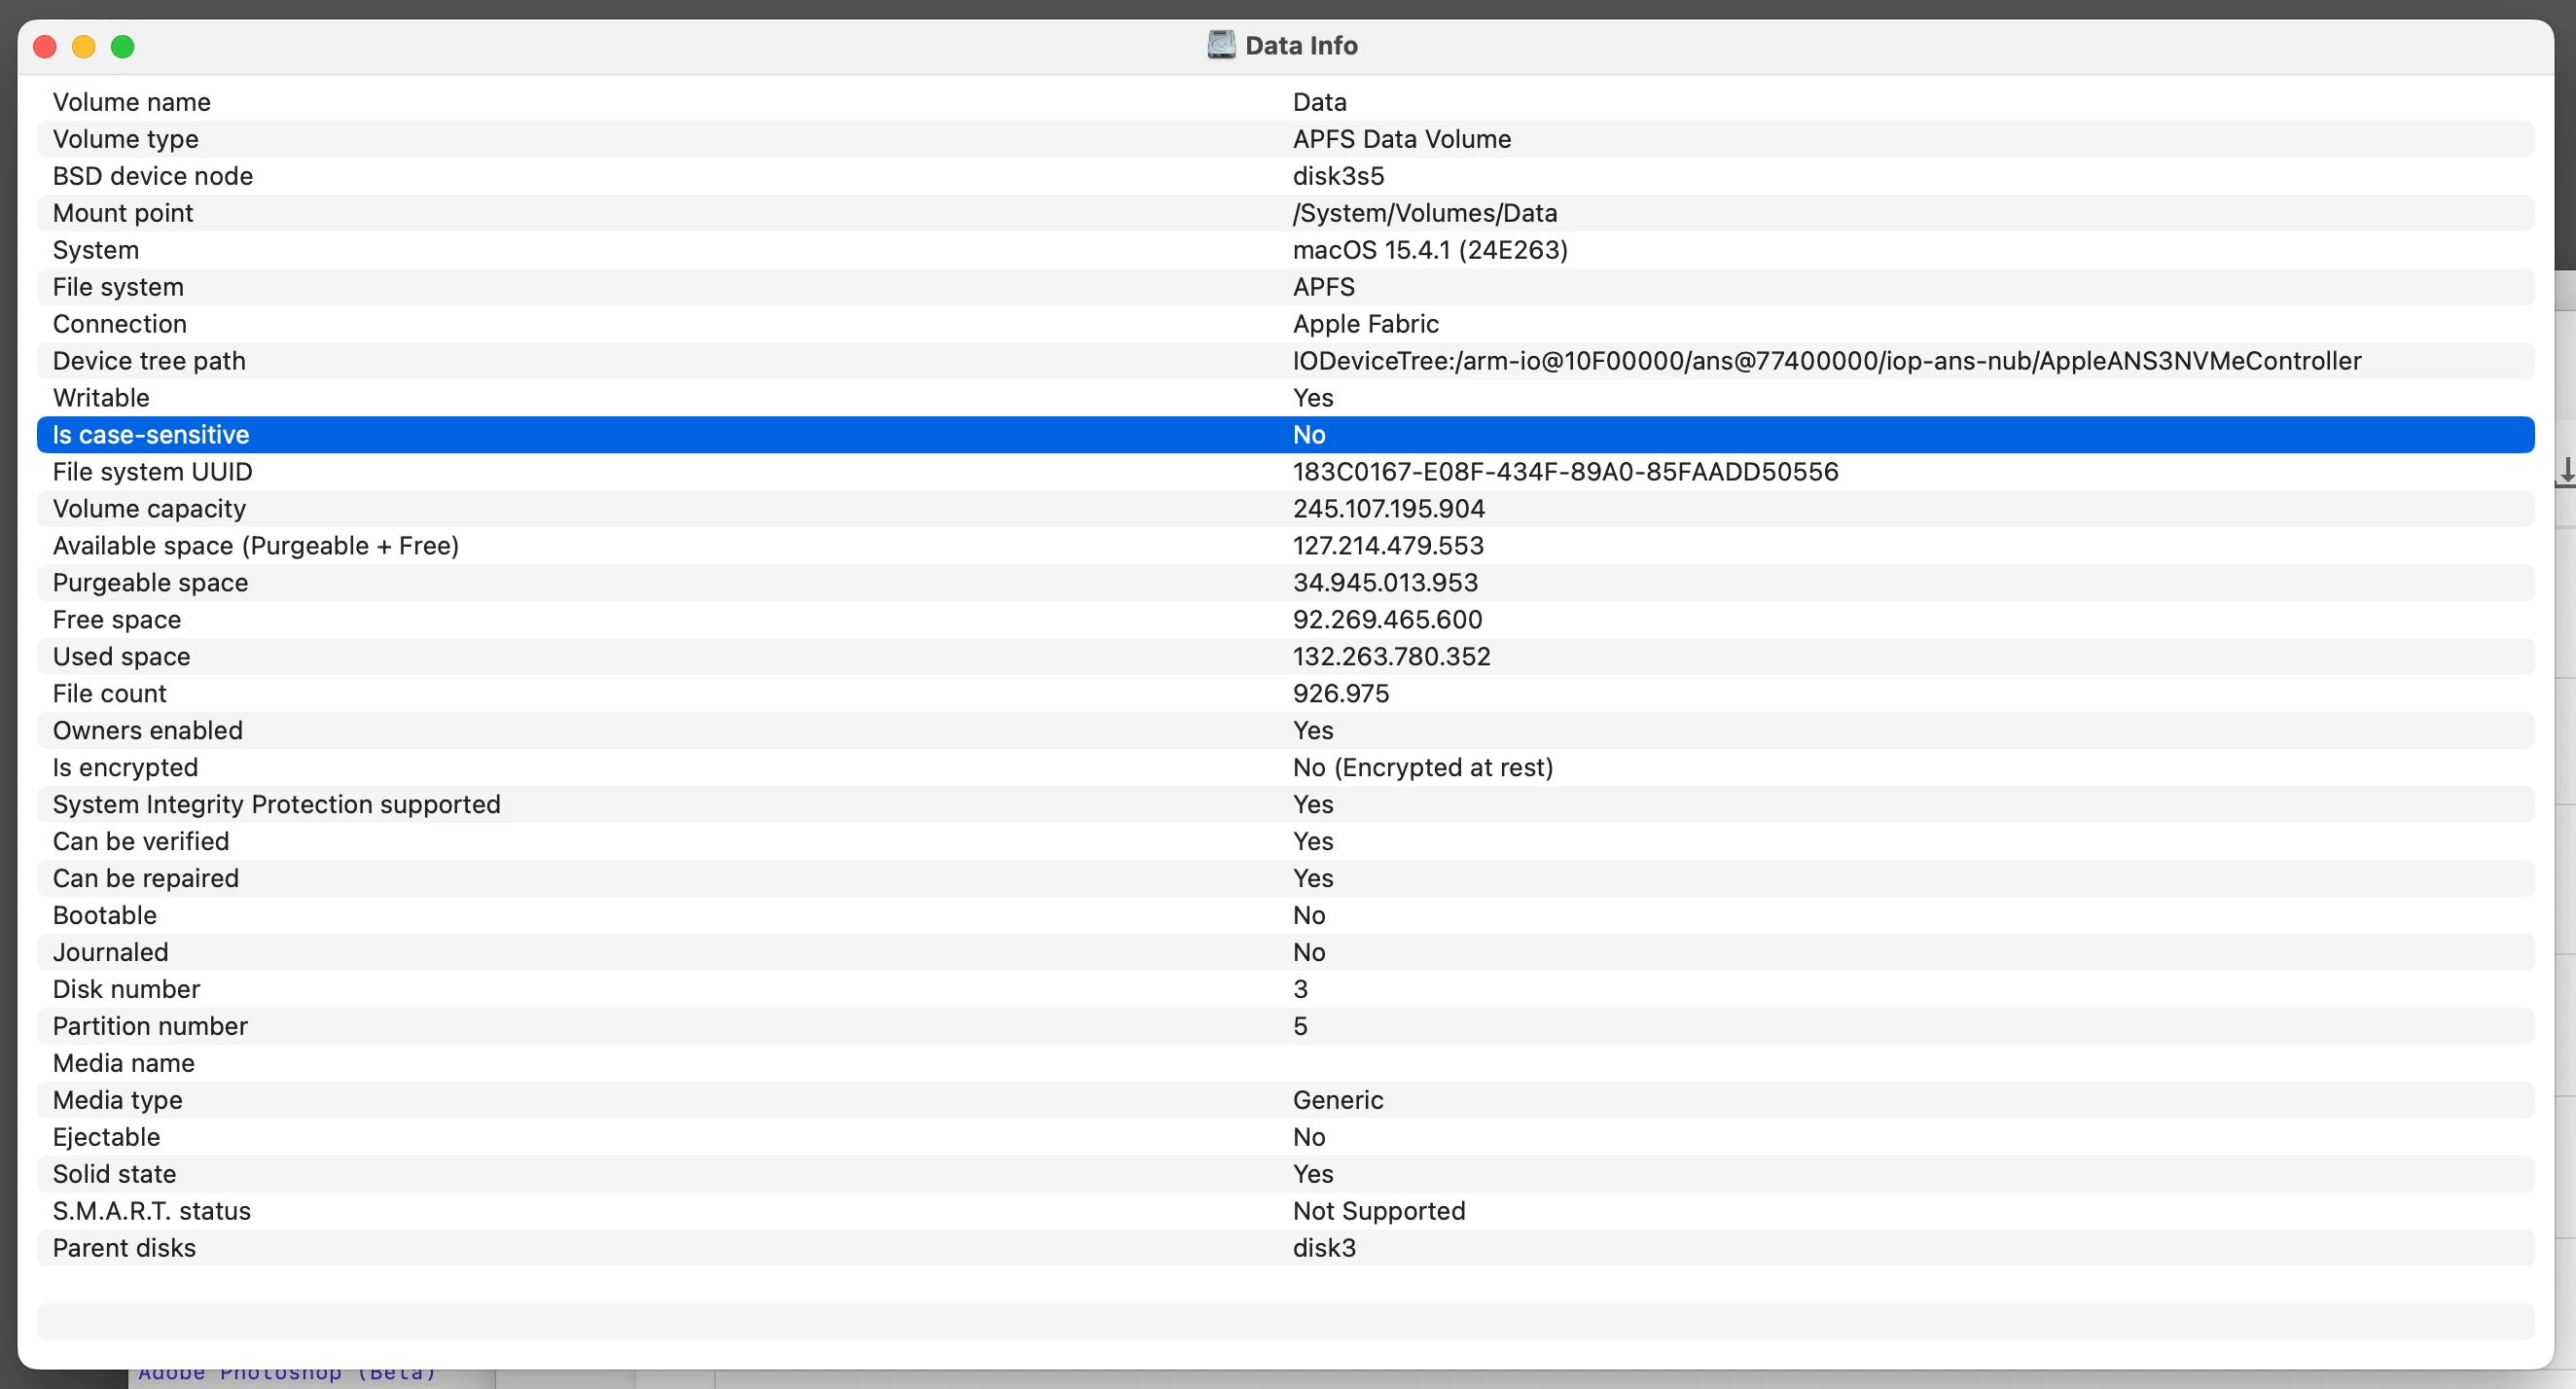The height and width of the screenshot is (1389, 2576).
Task: Select the Volume capacity row
Action: point(149,509)
